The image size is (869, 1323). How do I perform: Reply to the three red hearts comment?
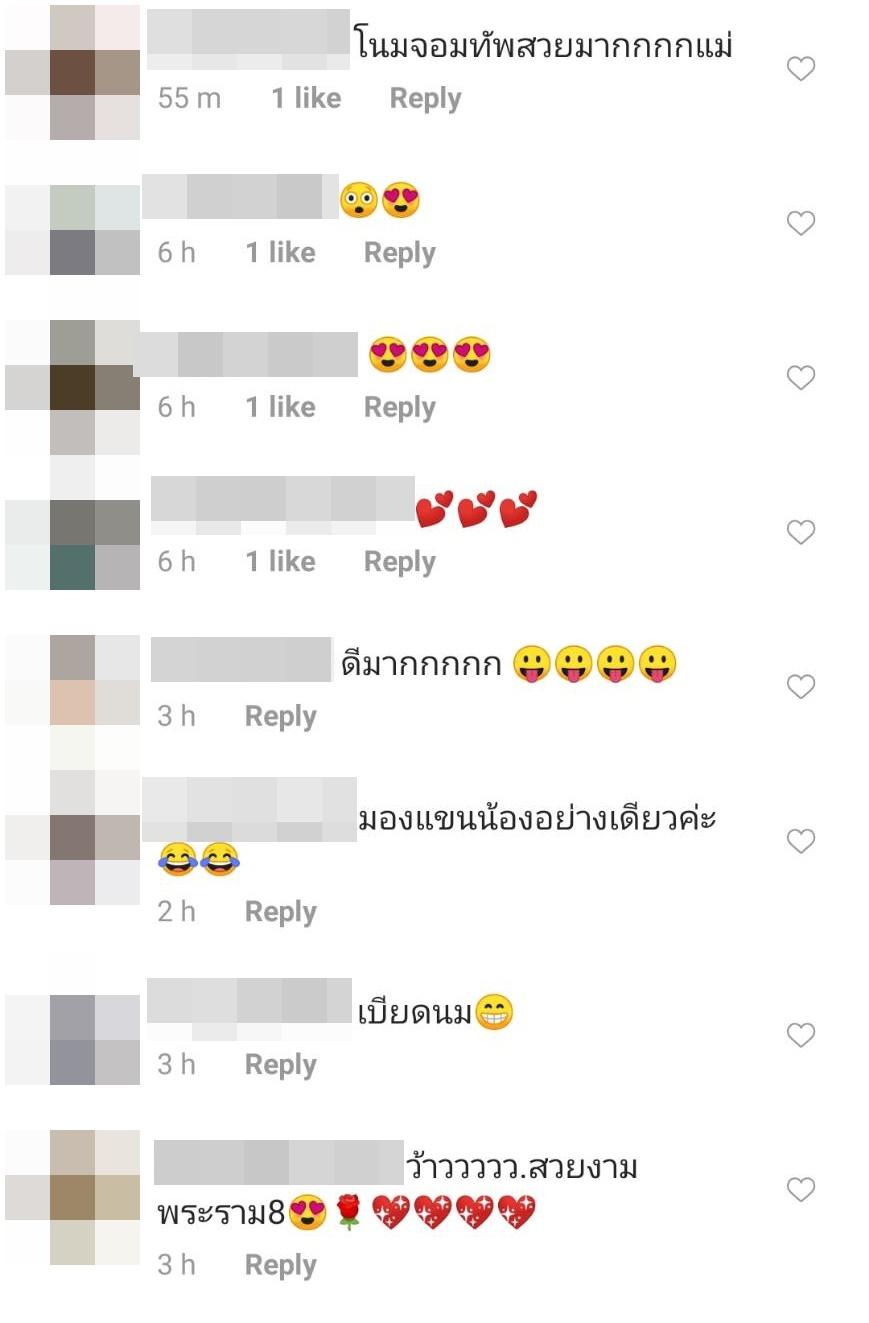click(400, 562)
